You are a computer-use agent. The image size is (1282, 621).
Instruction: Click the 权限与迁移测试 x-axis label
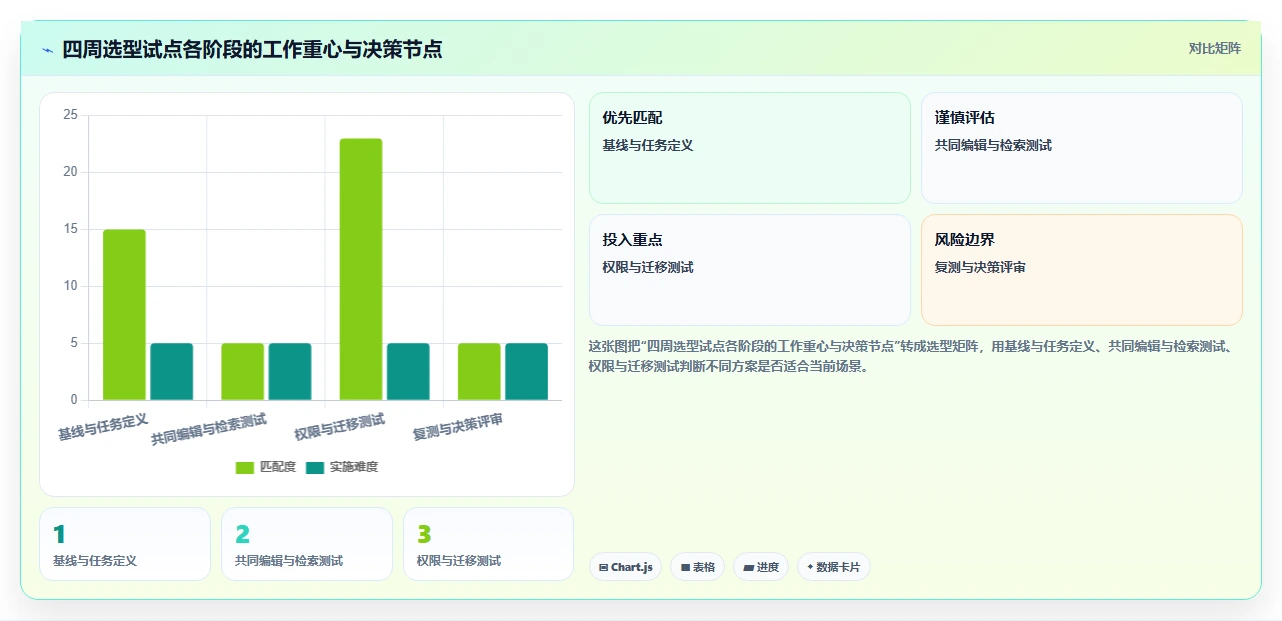pyautogui.click(x=340, y=427)
